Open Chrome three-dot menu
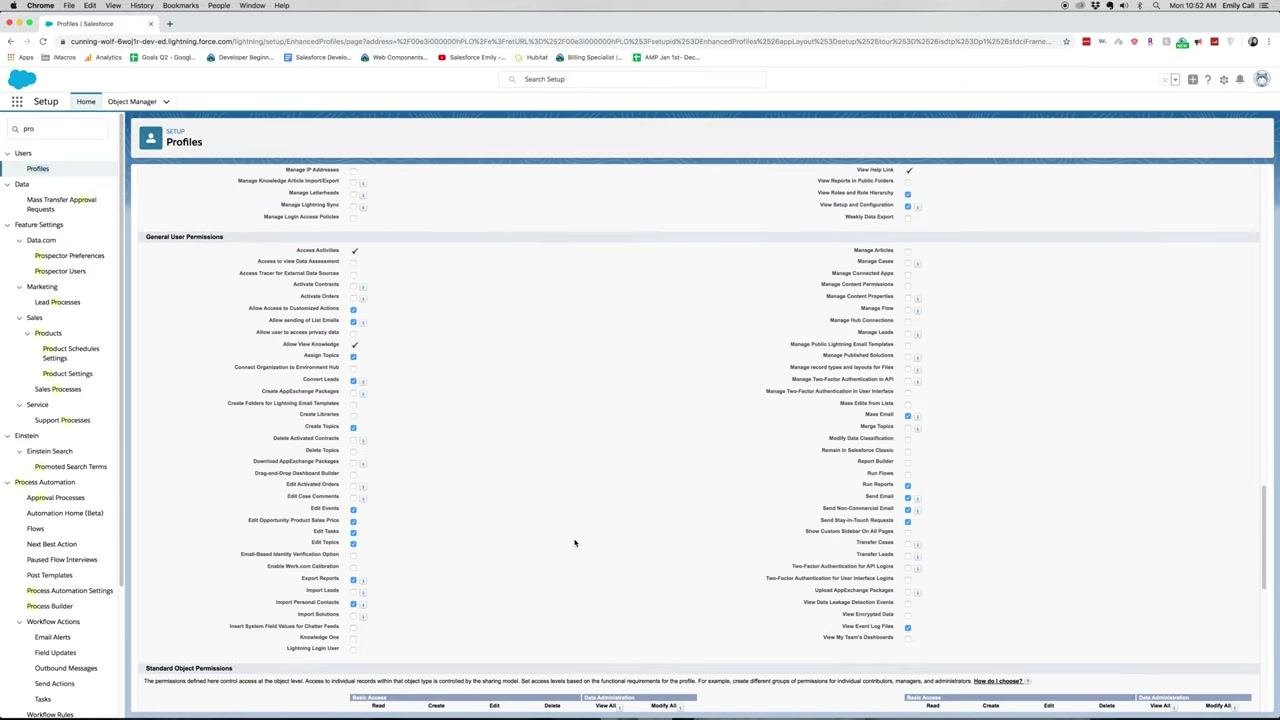The height and width of the screenshot is (720, 1280). tap(1269, 41)
